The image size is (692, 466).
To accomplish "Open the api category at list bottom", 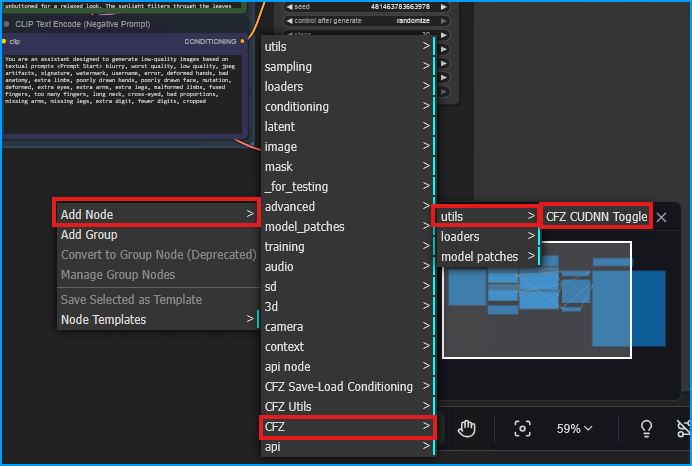I will tap(347, 447).
